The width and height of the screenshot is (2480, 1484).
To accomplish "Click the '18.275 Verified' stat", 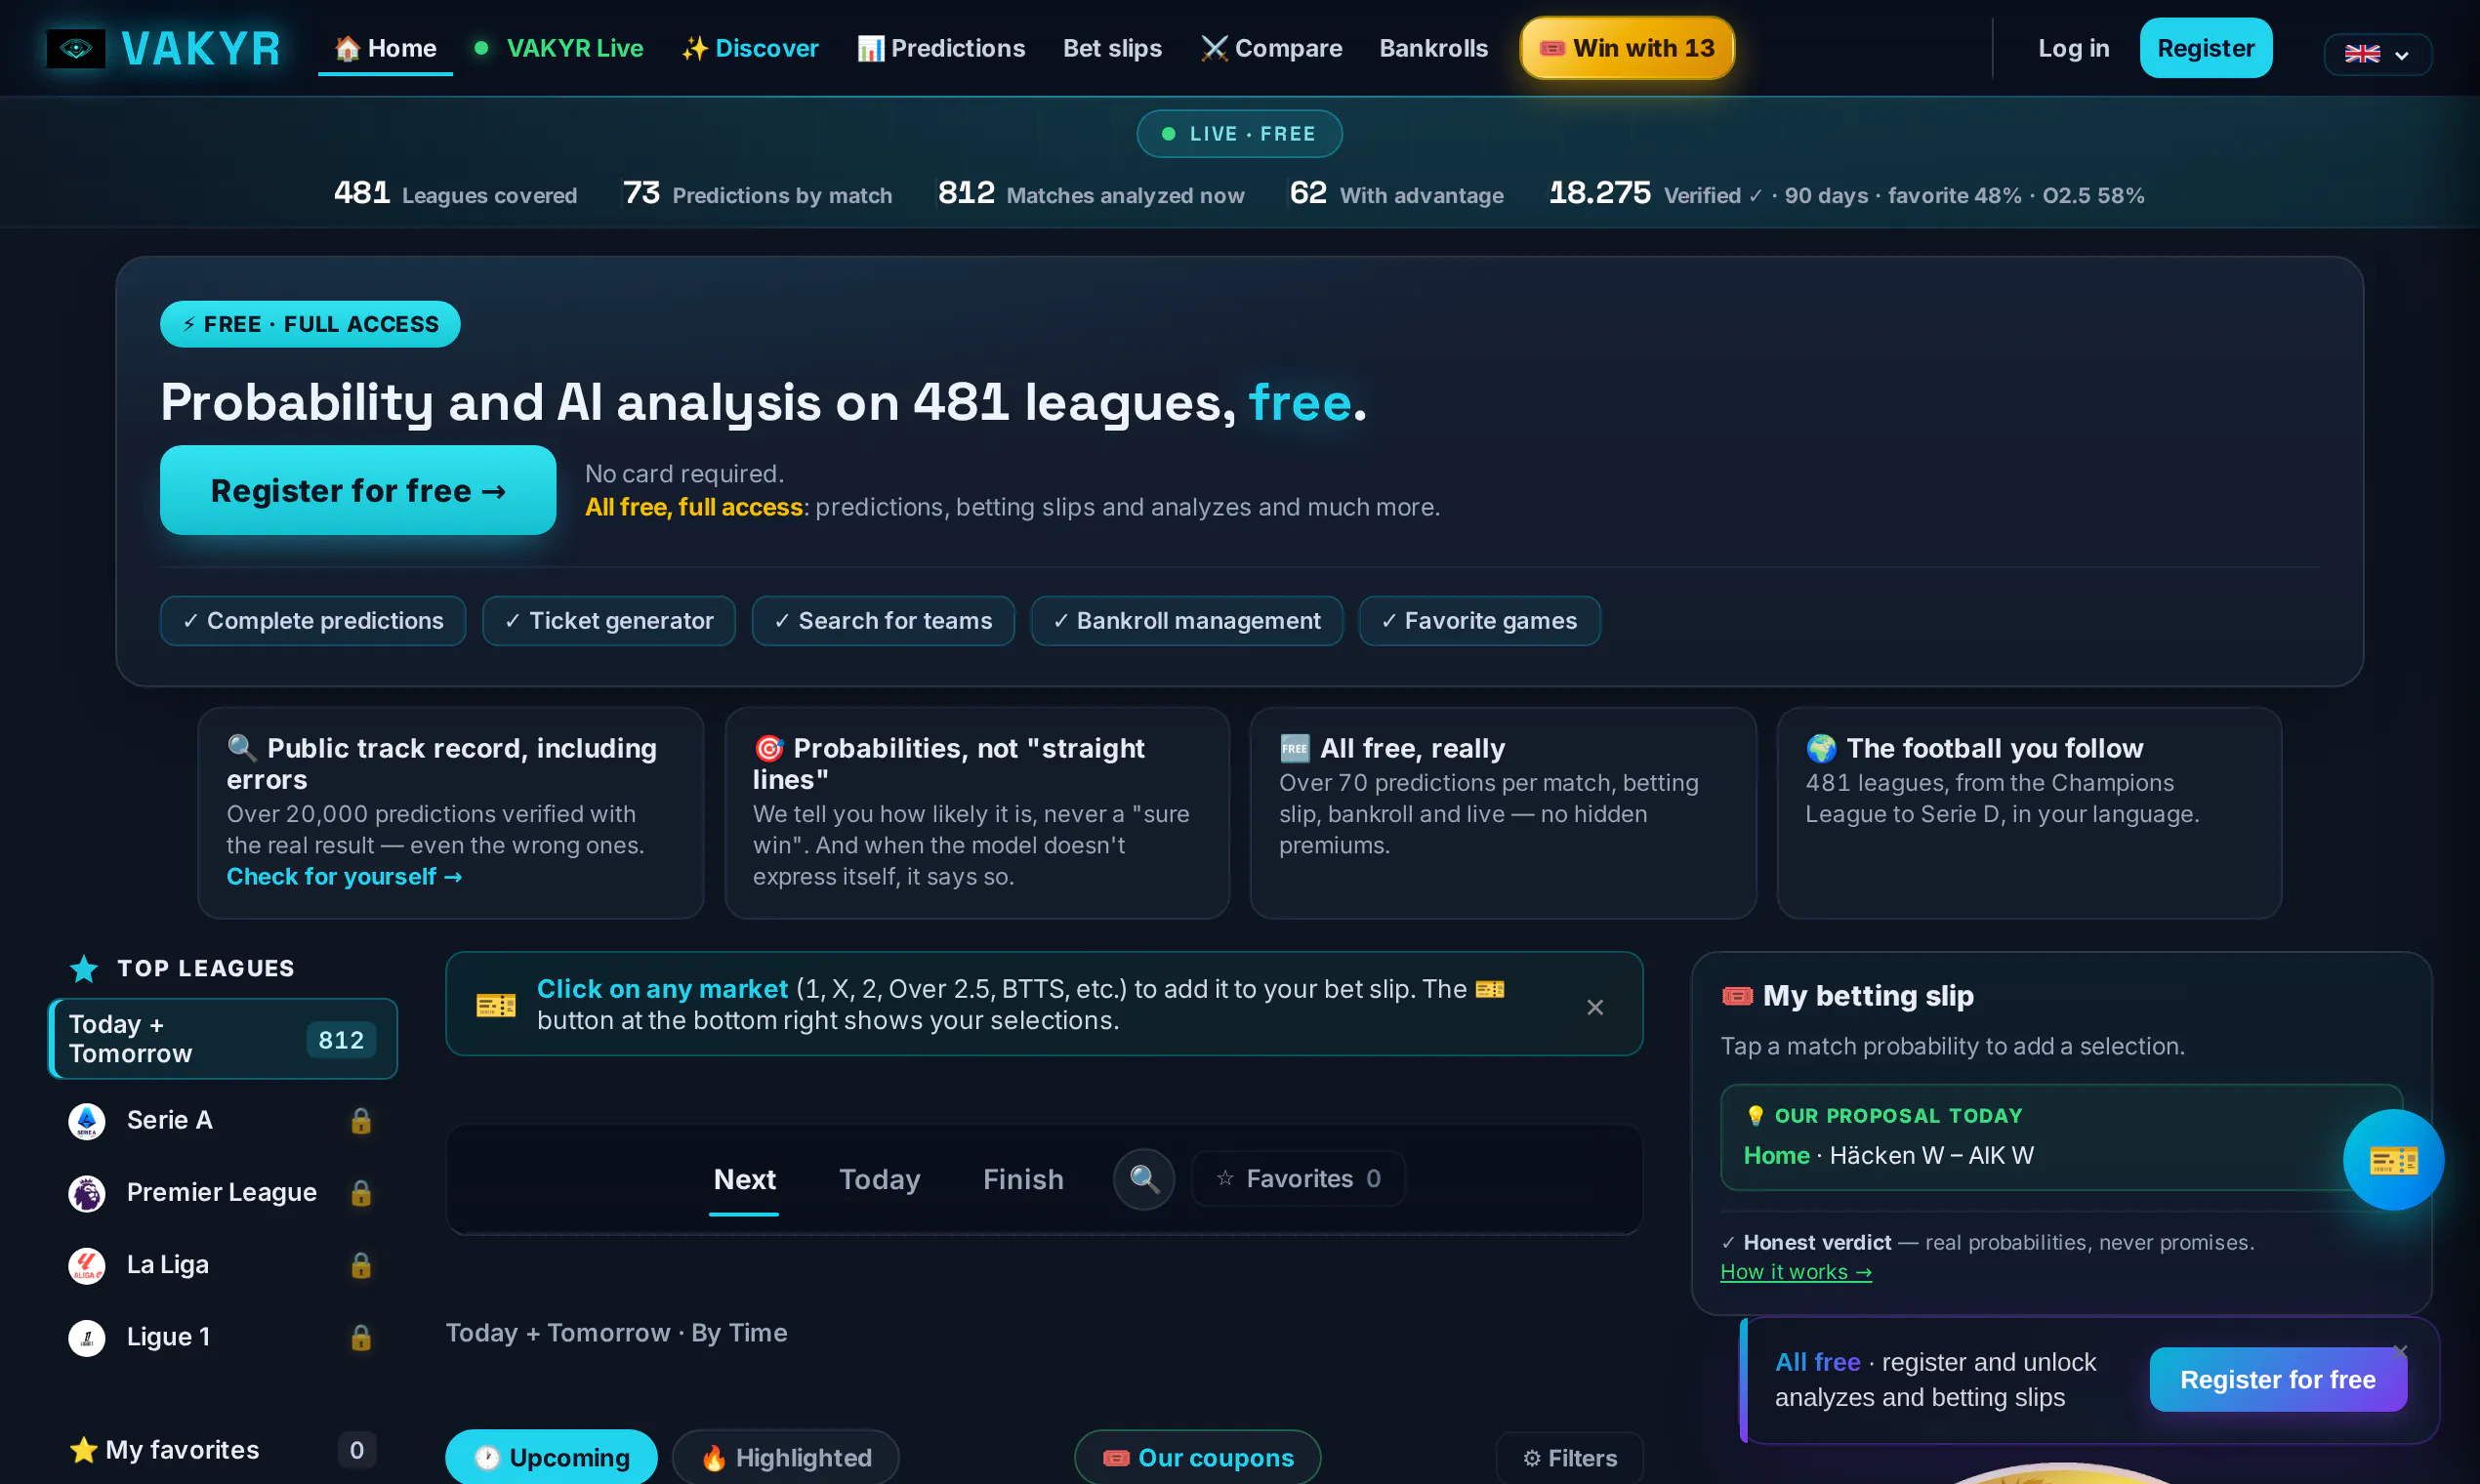I will click(1846, 193).
